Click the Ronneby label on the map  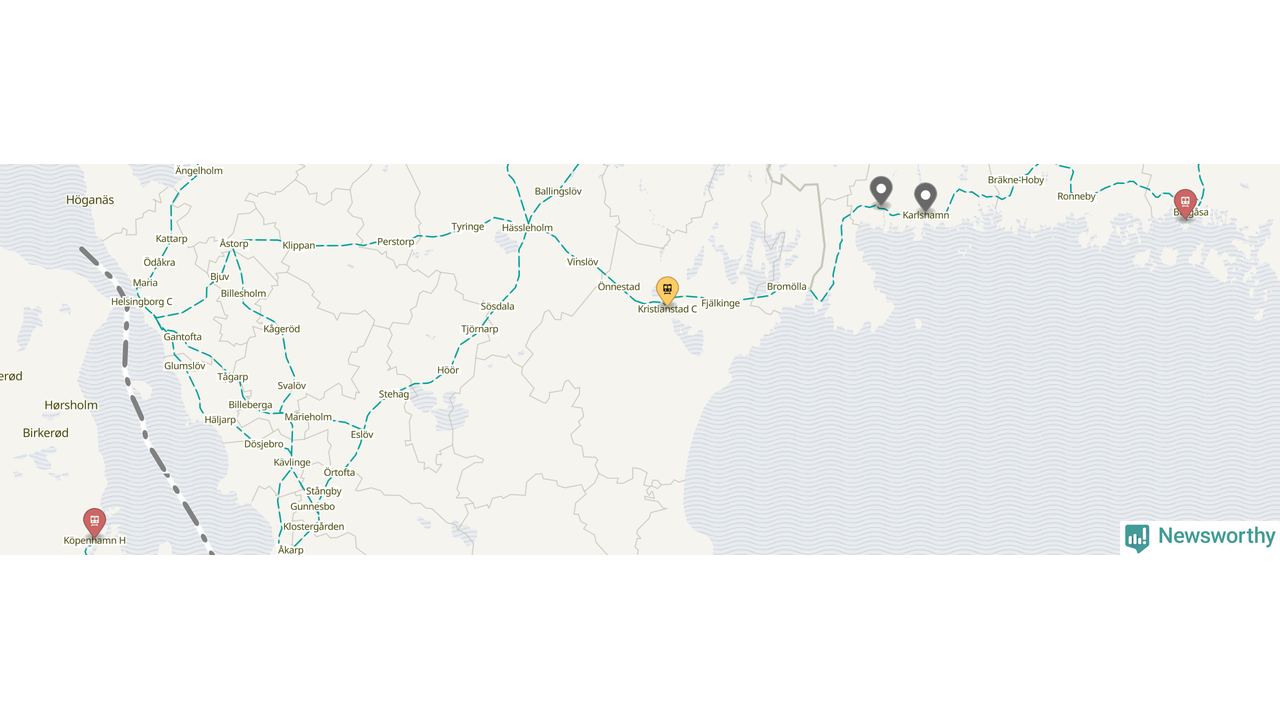click(1077, 197)
